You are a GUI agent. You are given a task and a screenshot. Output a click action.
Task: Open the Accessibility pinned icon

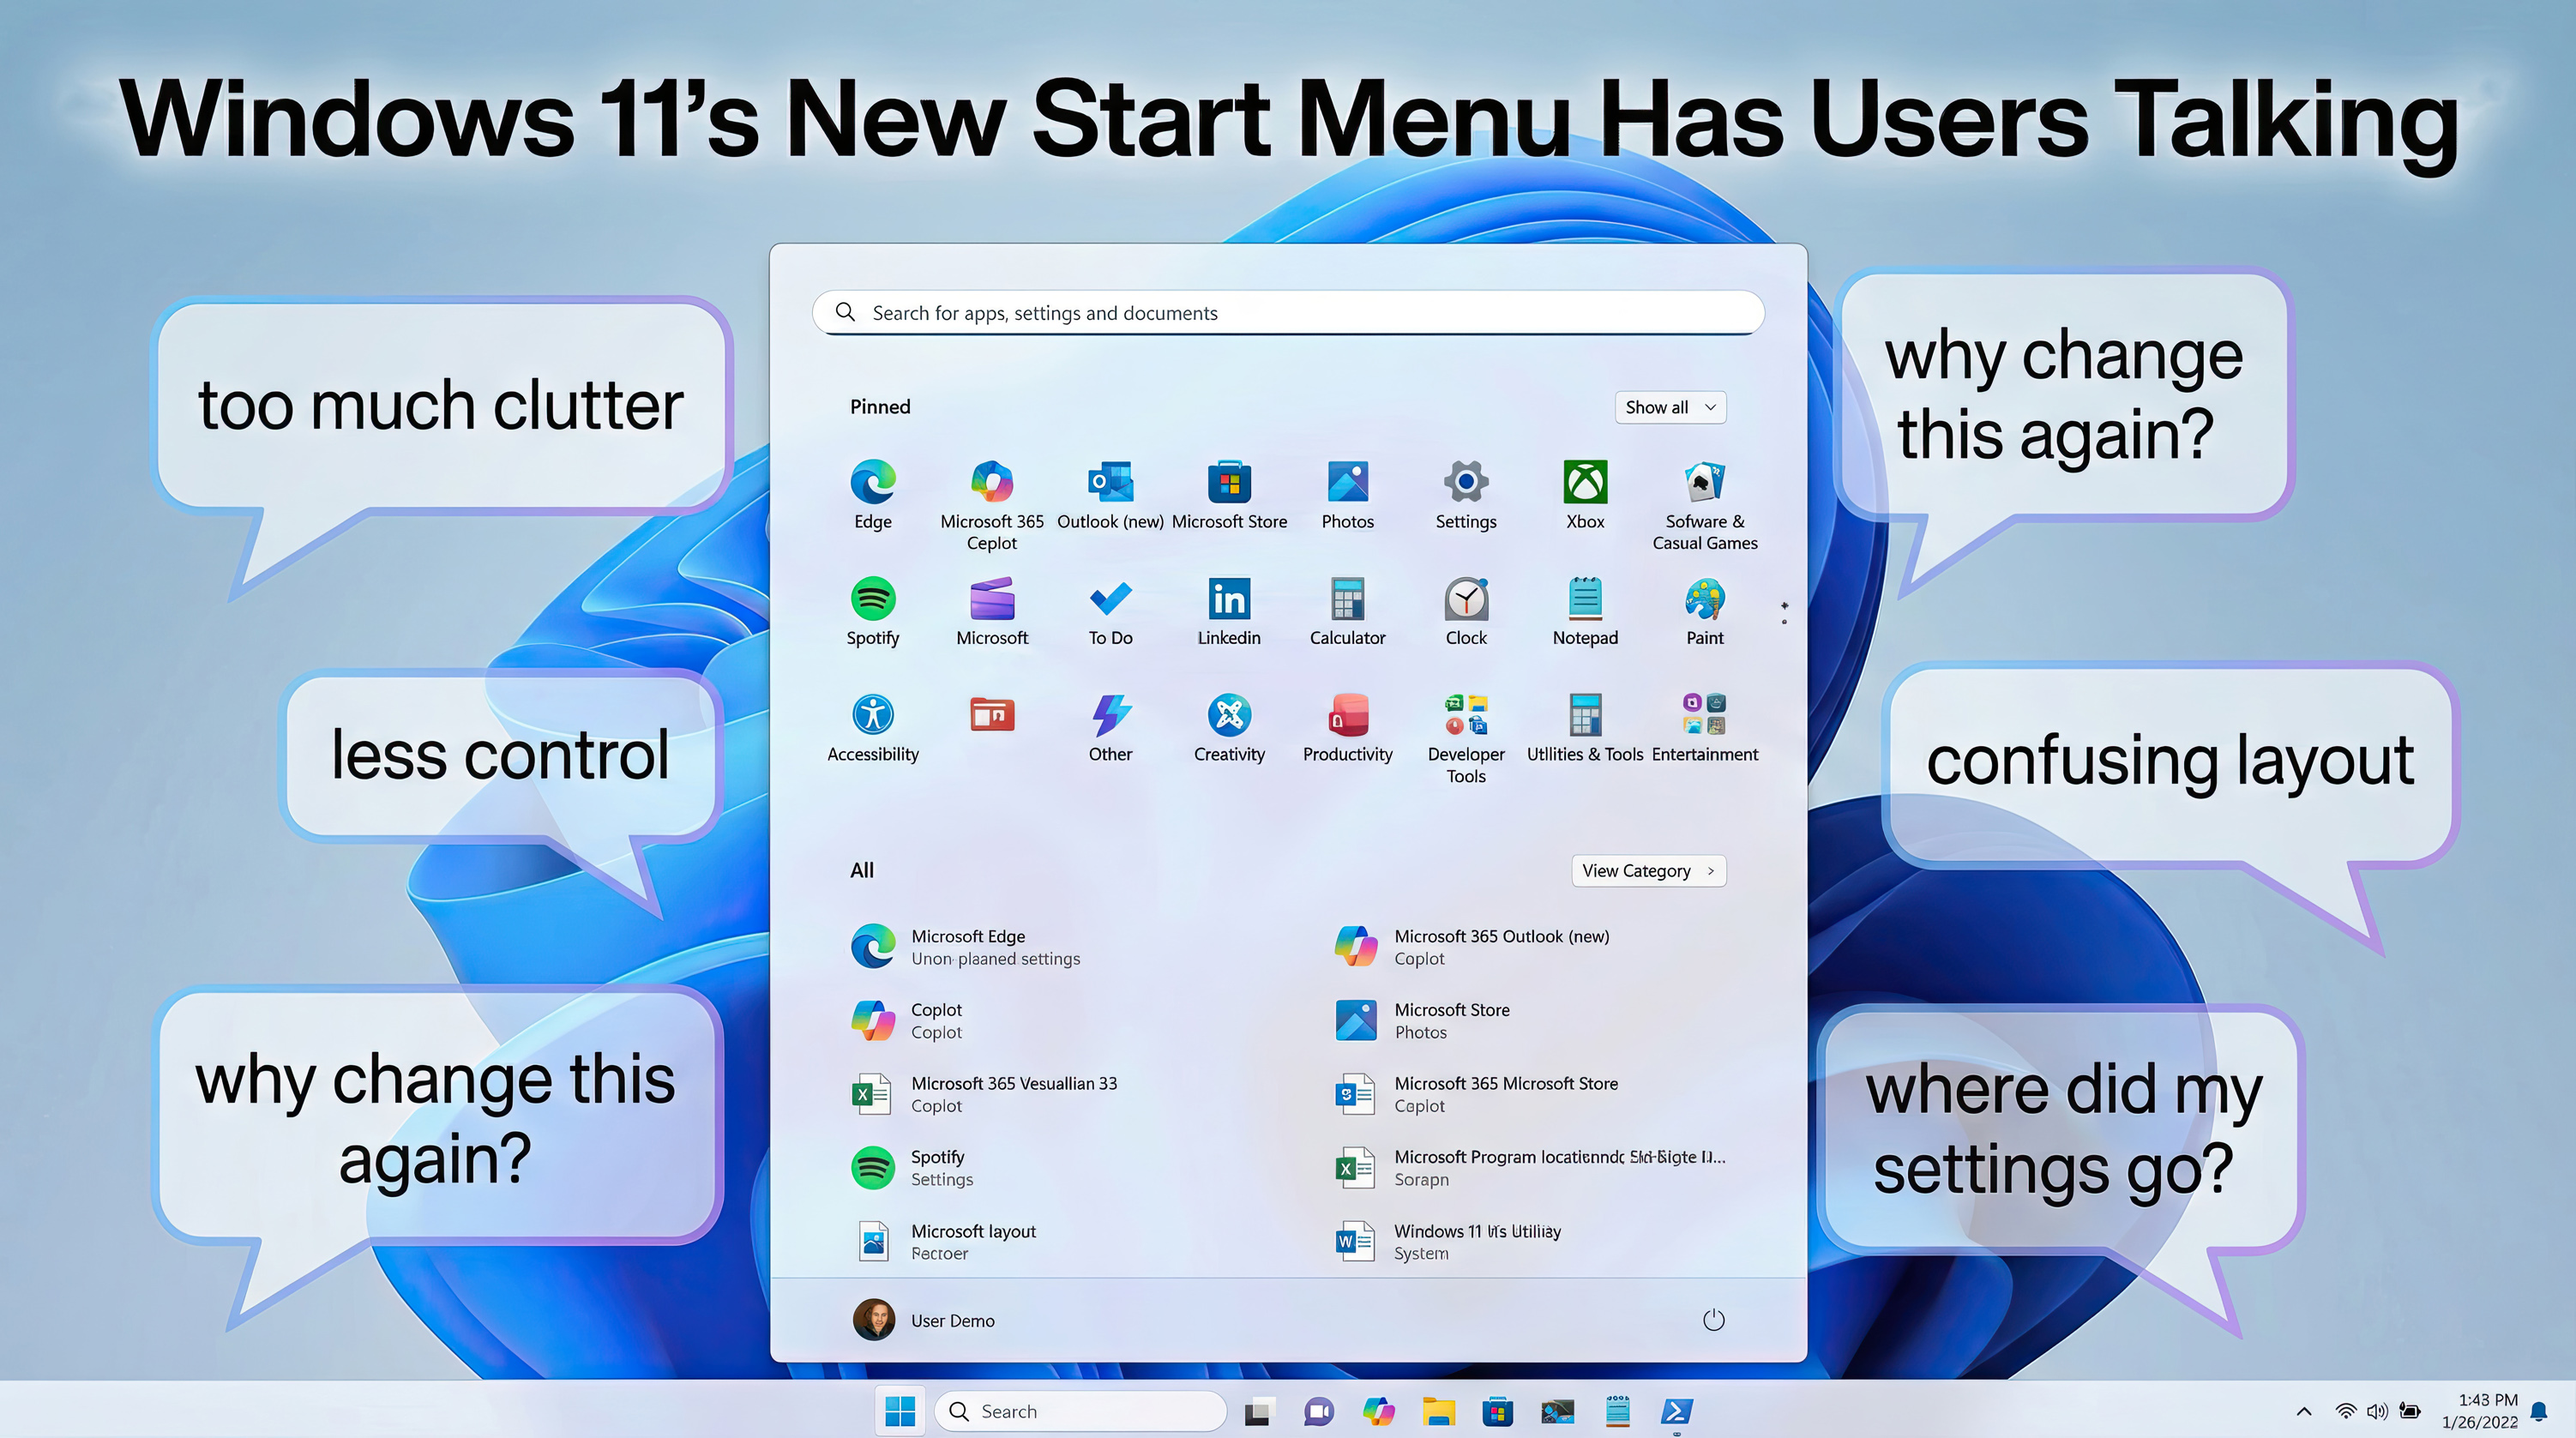click(x=872, y=717)
